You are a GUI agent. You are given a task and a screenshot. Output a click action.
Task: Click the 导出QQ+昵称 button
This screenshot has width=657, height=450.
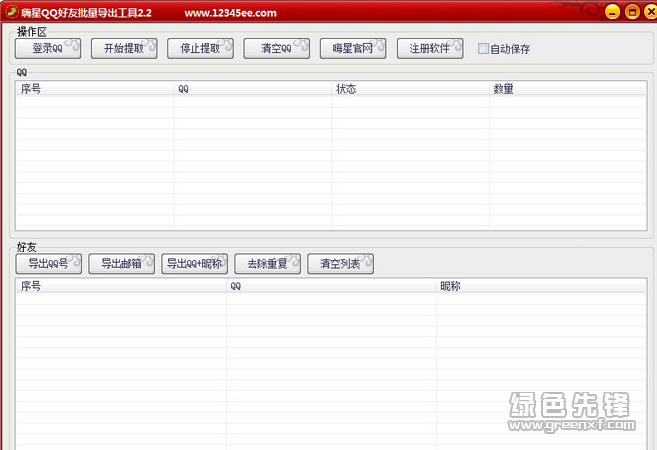tap(194, 264)
